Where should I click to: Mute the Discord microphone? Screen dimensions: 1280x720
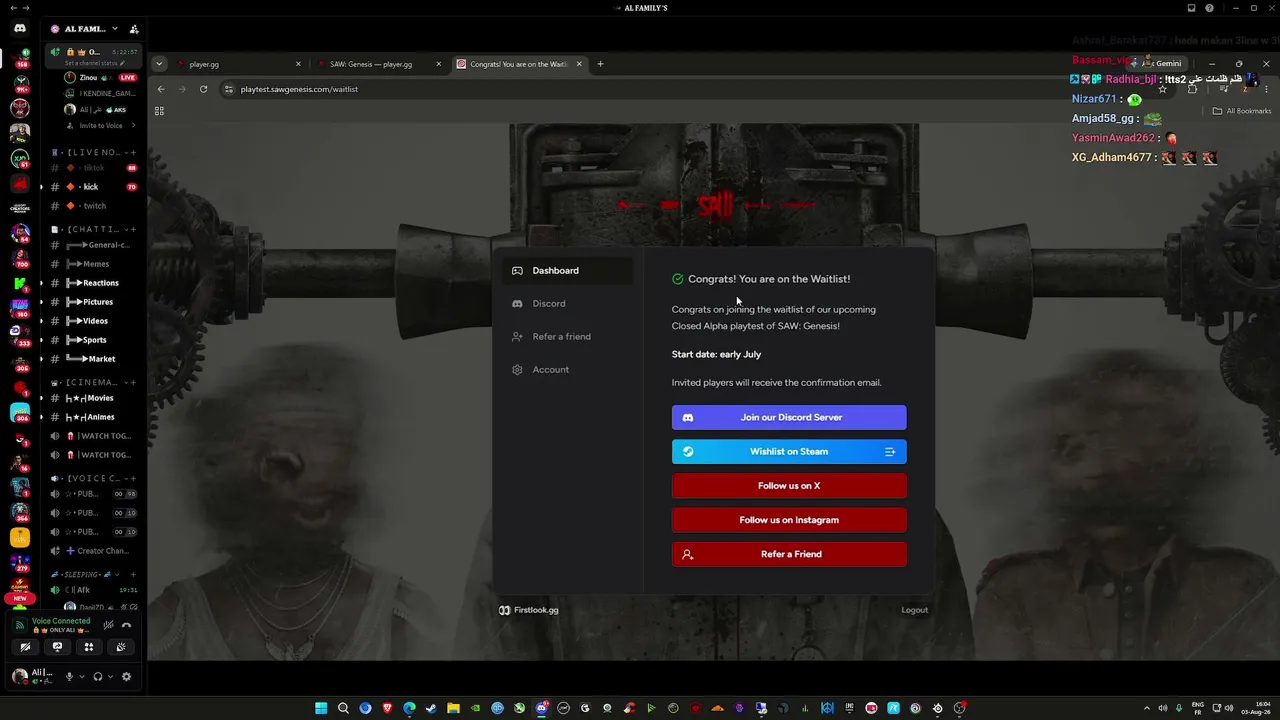pos(70,676)
